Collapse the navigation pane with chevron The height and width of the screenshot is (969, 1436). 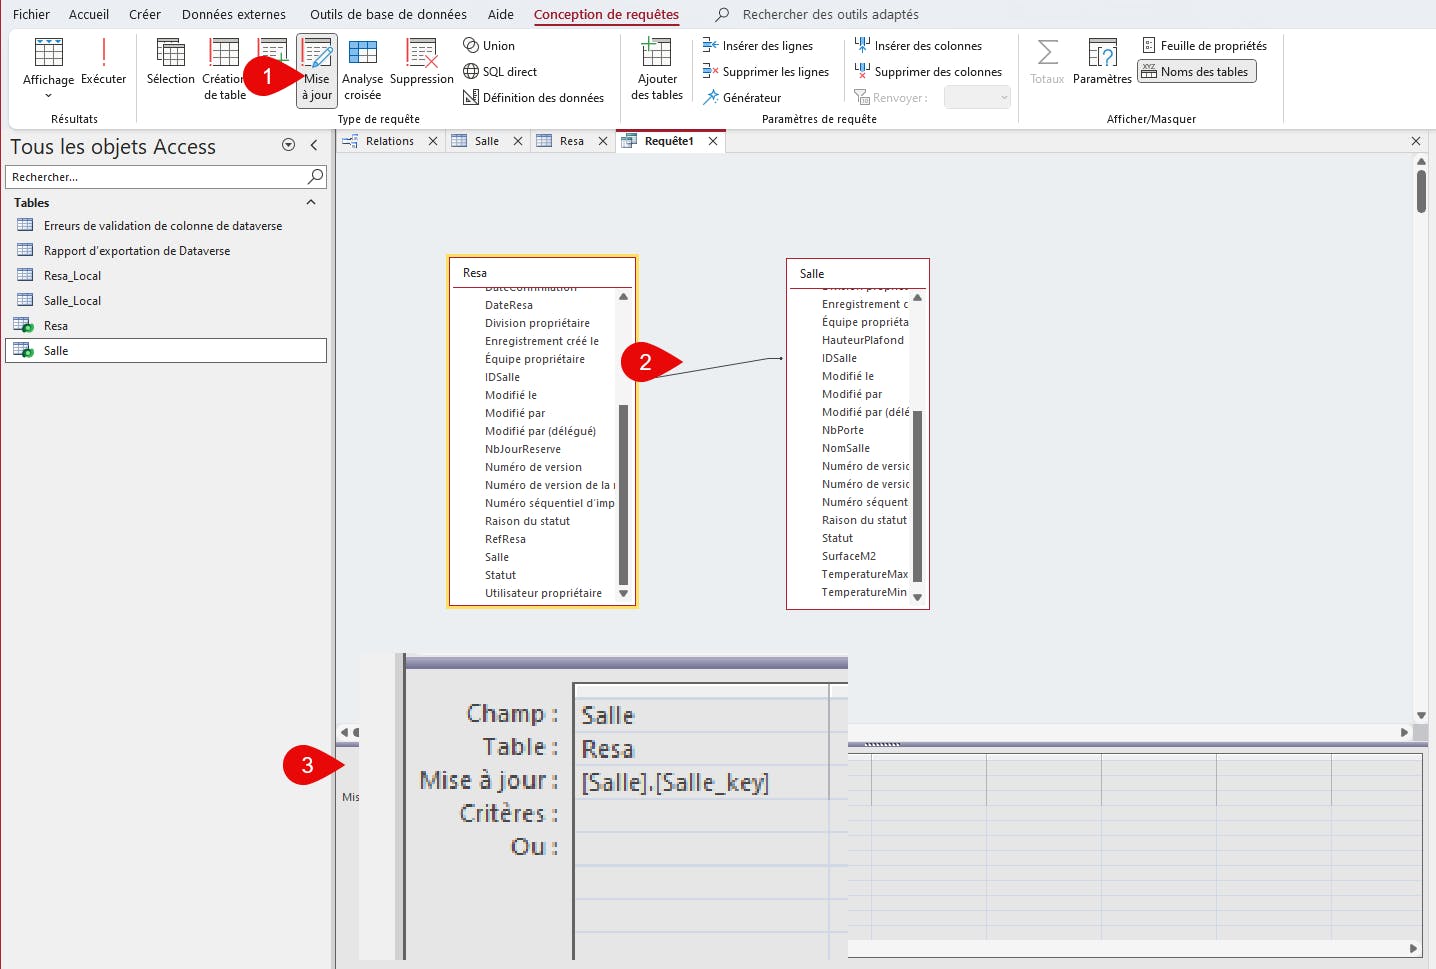[313, 145]
